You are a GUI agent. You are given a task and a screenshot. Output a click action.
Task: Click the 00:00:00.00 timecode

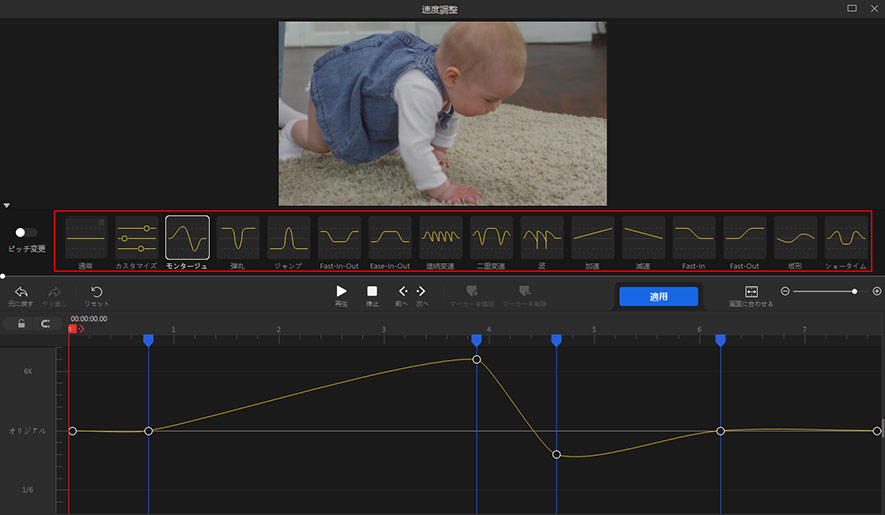tap(89, 319)
